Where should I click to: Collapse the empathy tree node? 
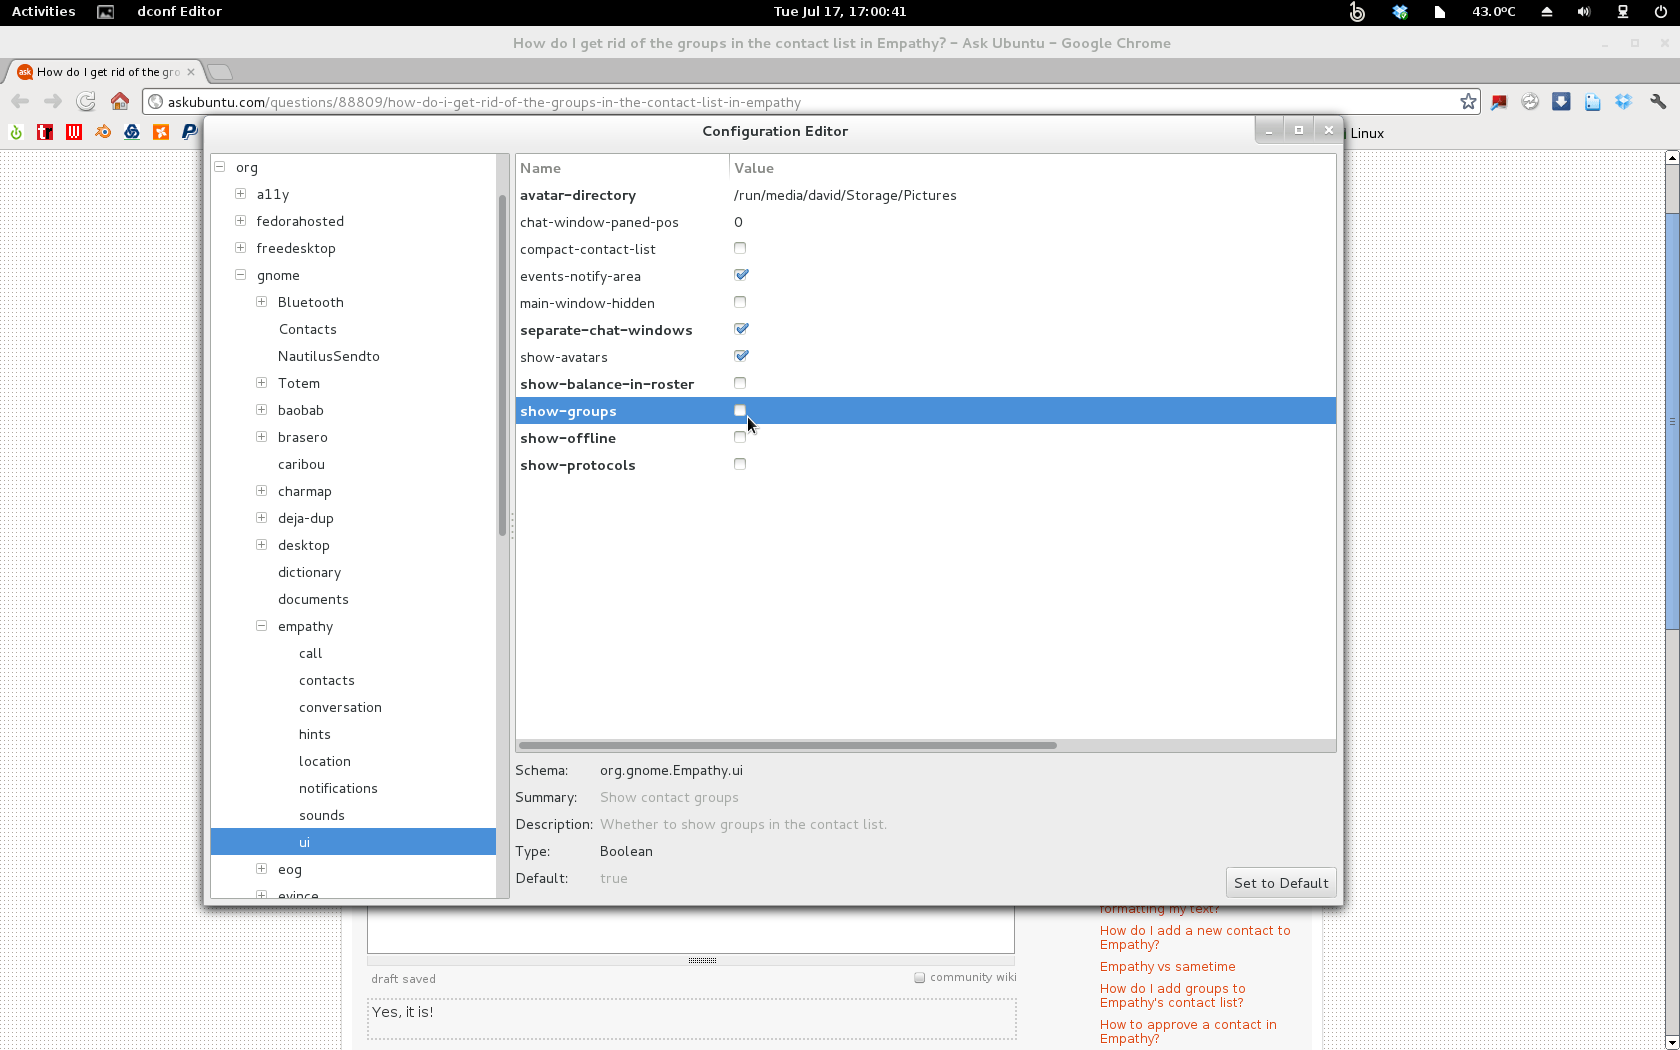click(x=261, y=626)
